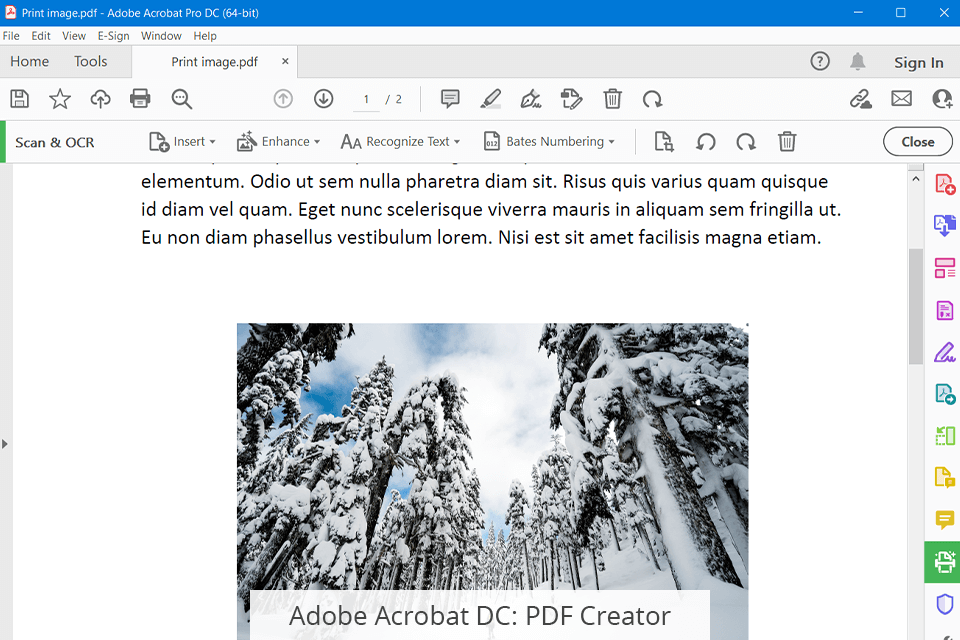
Task: Click Sign In
Action: [918, 62]
